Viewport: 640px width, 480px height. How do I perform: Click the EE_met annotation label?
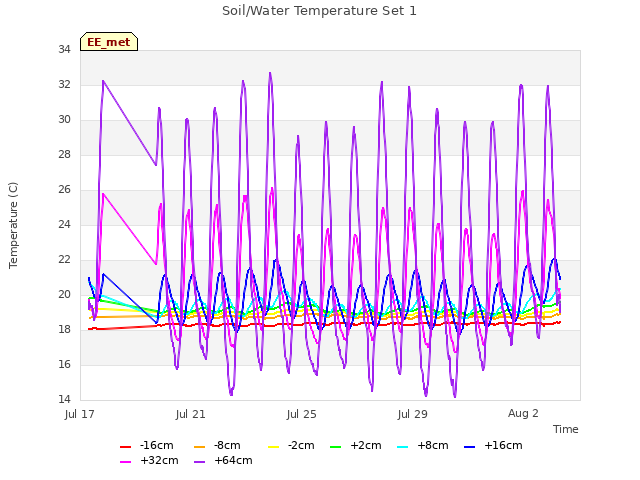click(109, 42)
